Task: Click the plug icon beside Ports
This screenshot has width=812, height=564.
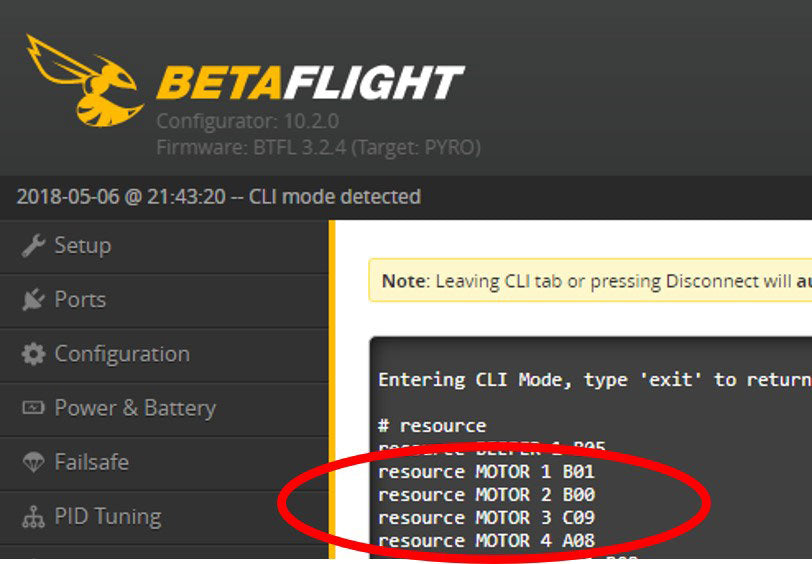Action: tap(33, 300)
